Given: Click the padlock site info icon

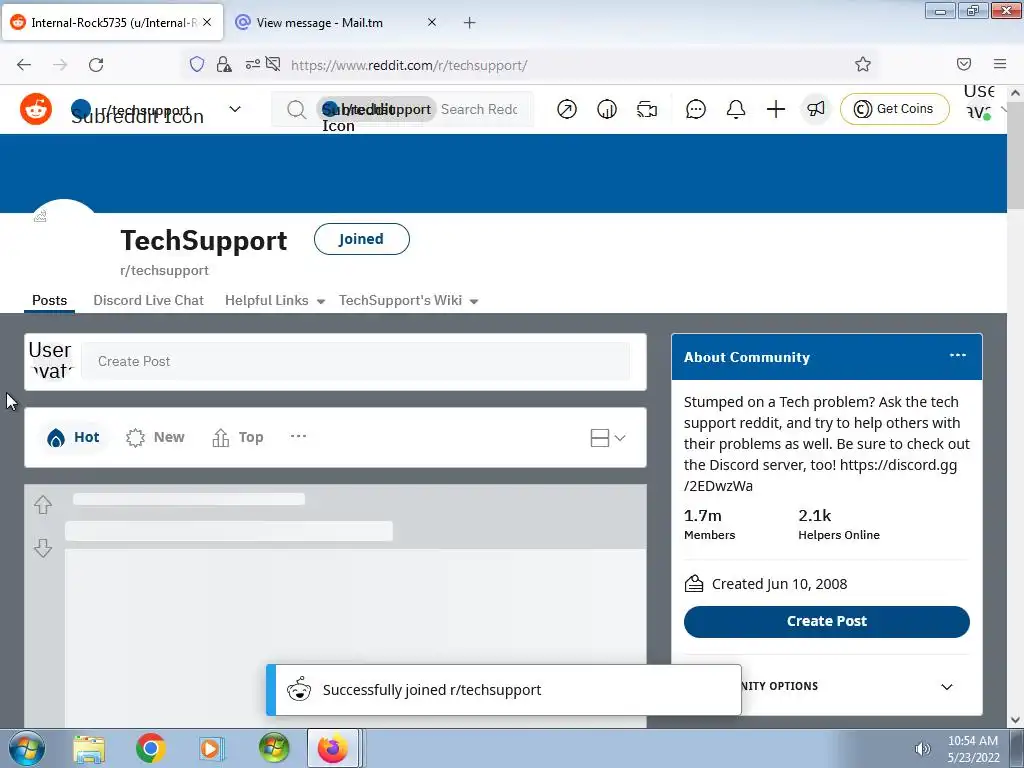Looking at the screenshot, I should 224,64.
